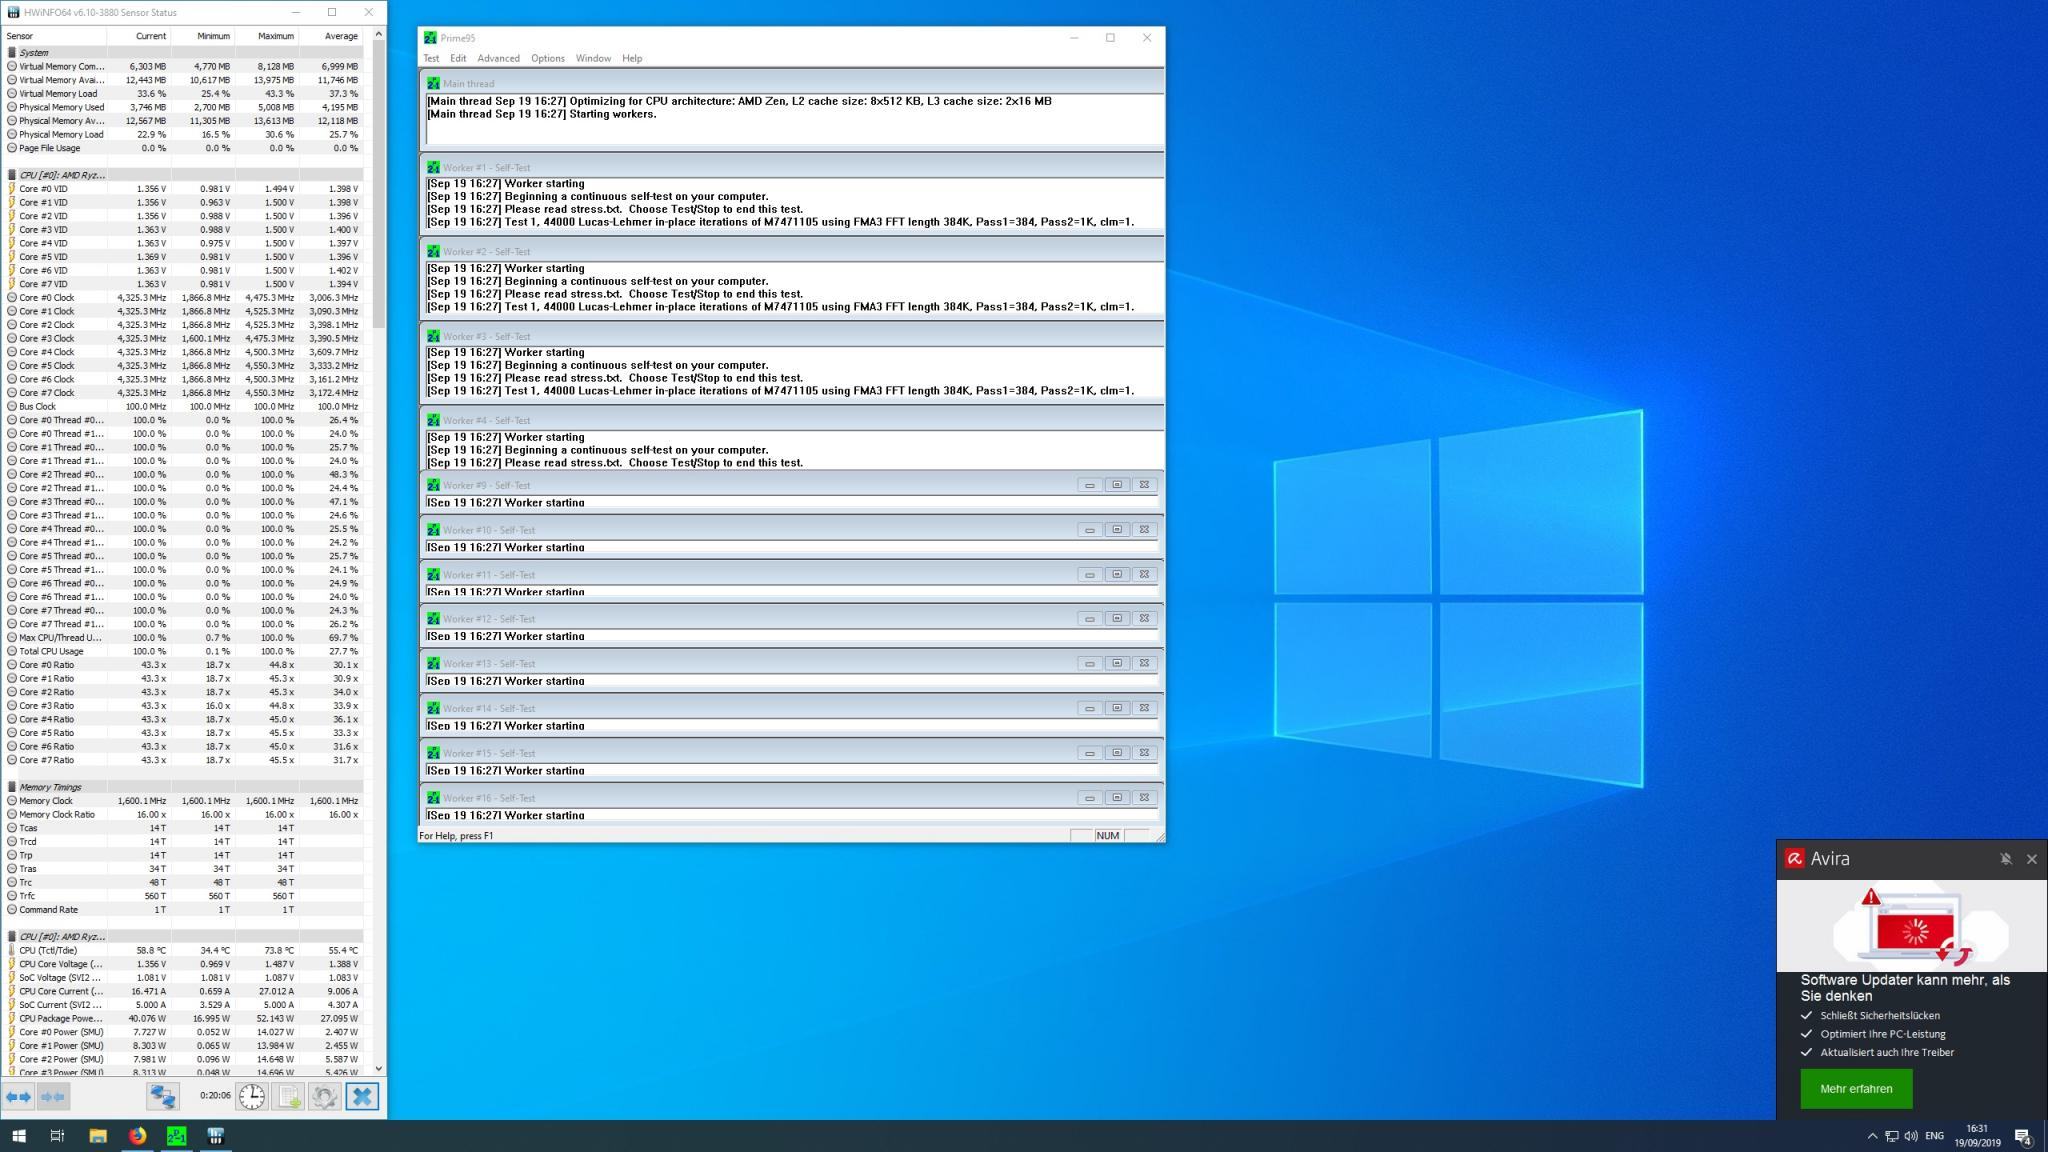Open Prime95 Options menu
2048x1152 pixels.
(x=547, y=58)
